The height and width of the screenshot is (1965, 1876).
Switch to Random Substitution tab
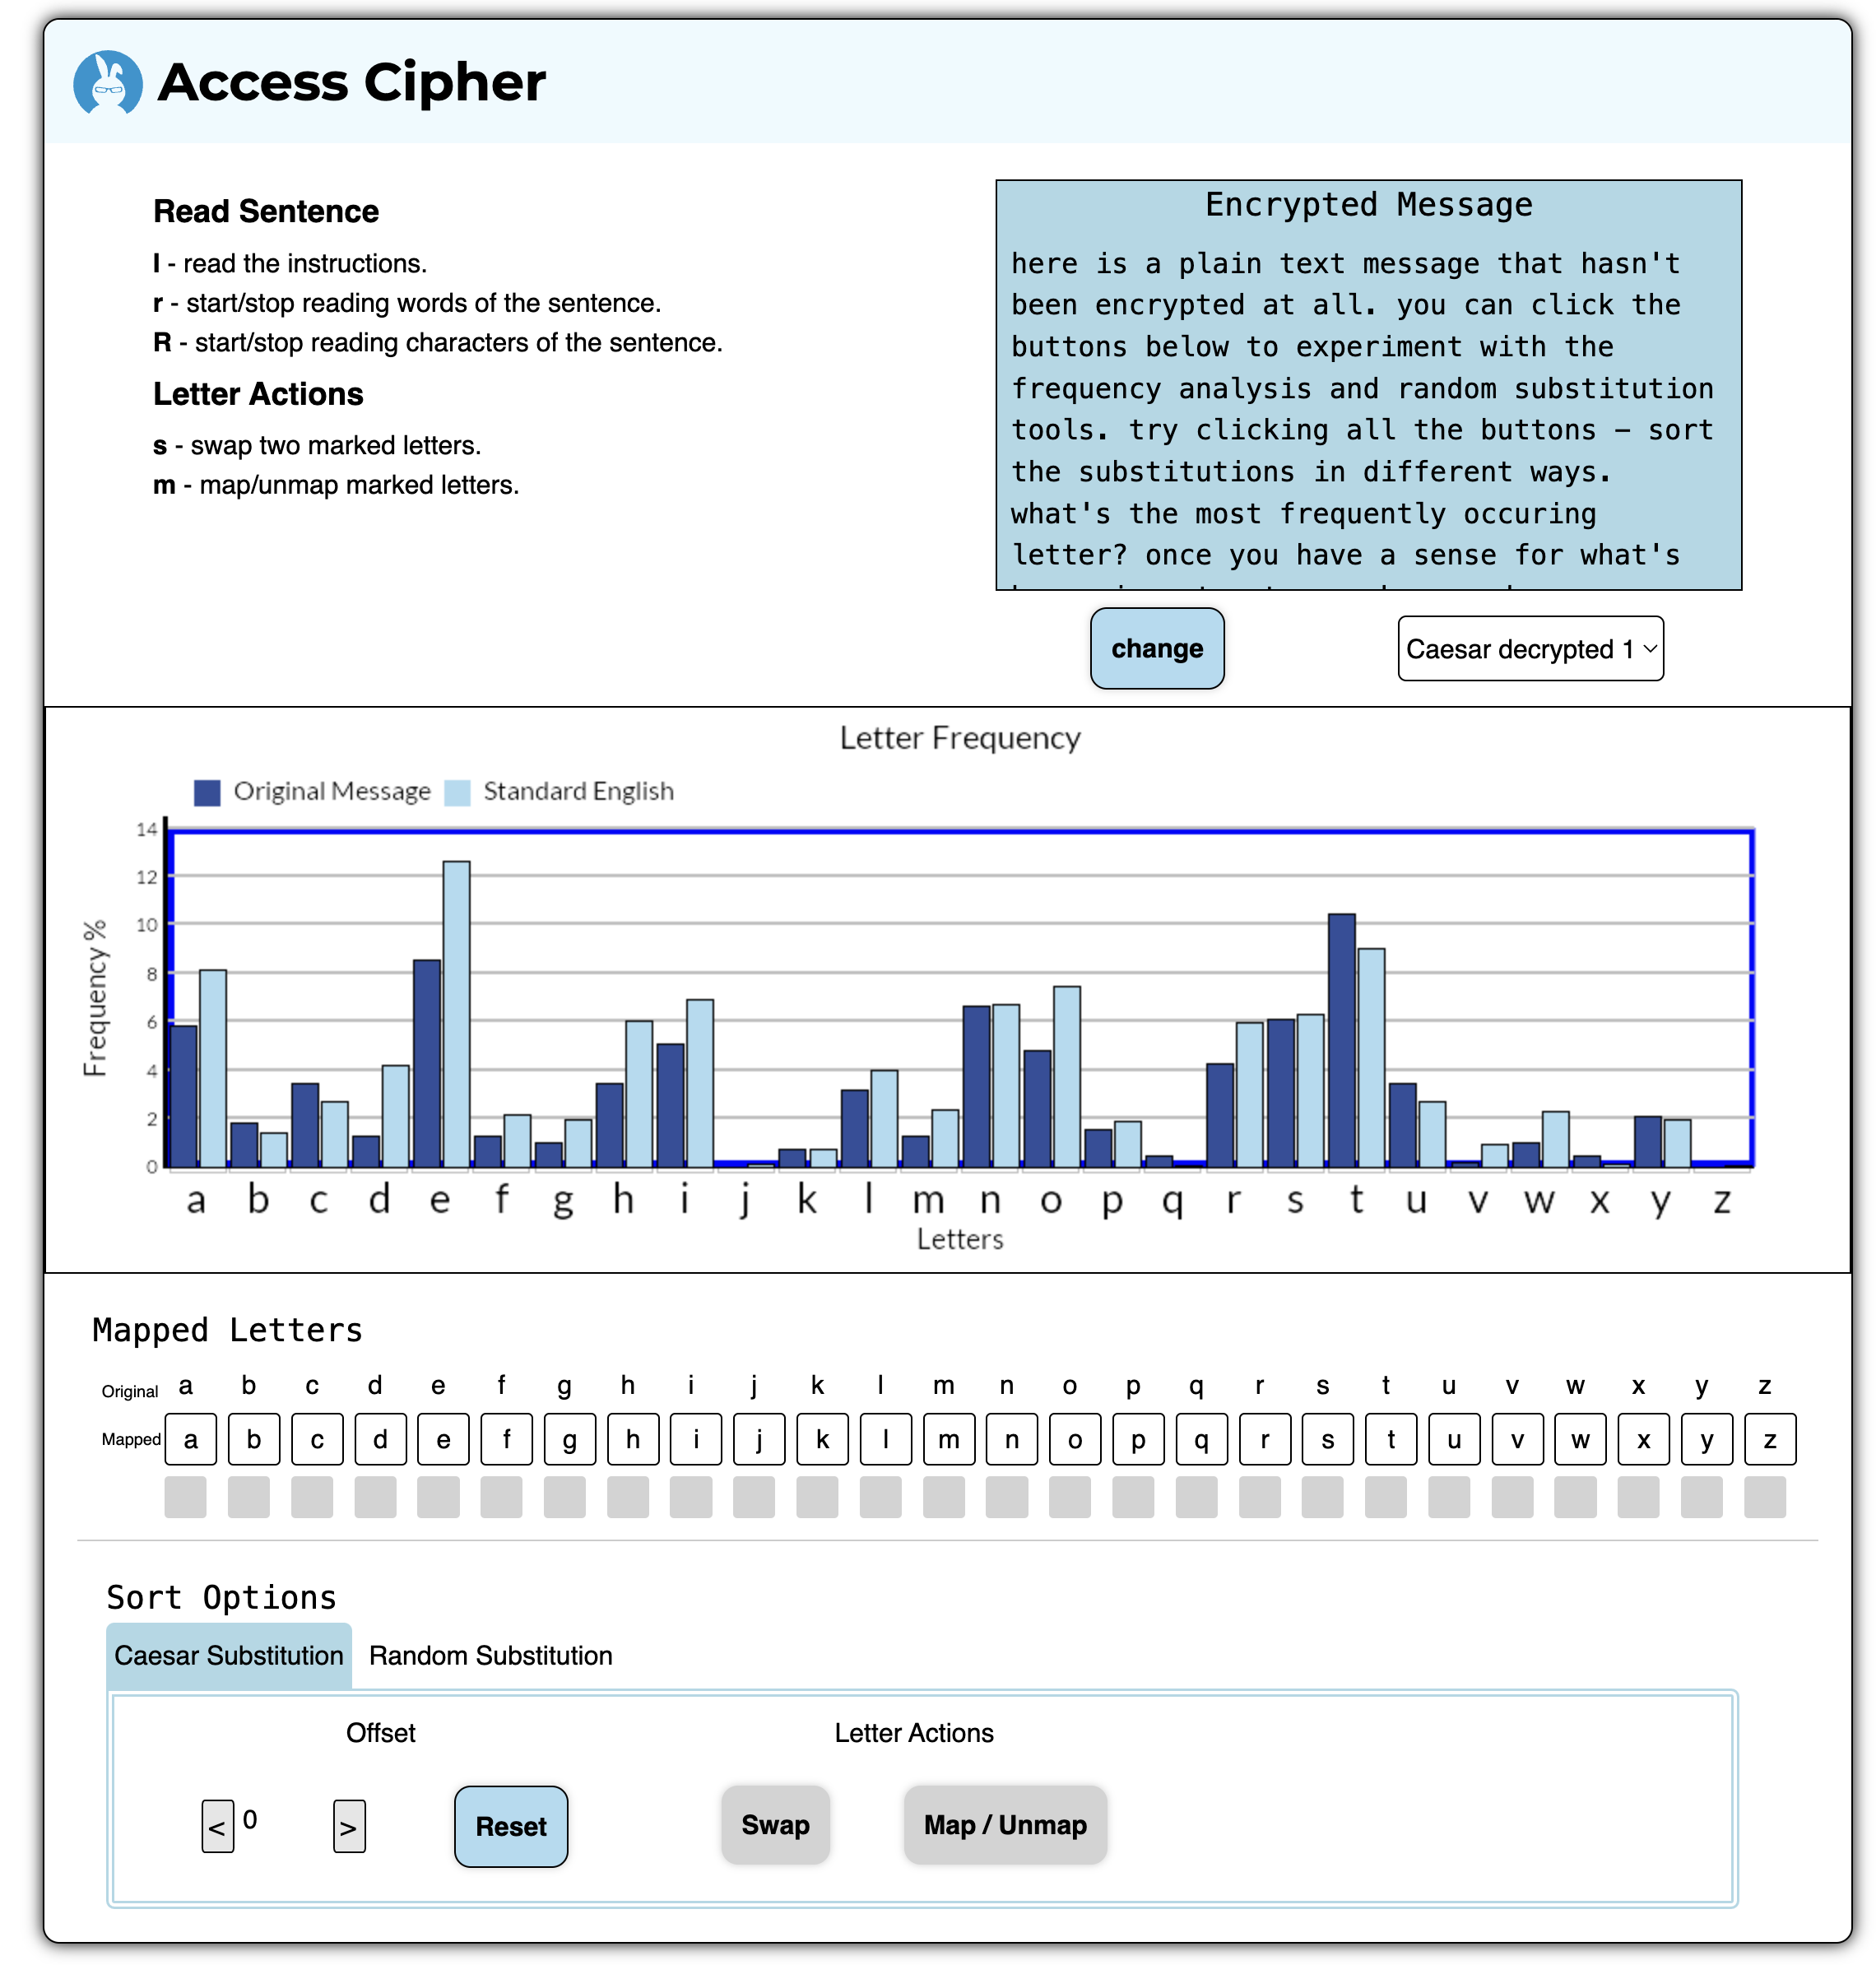490,1655
